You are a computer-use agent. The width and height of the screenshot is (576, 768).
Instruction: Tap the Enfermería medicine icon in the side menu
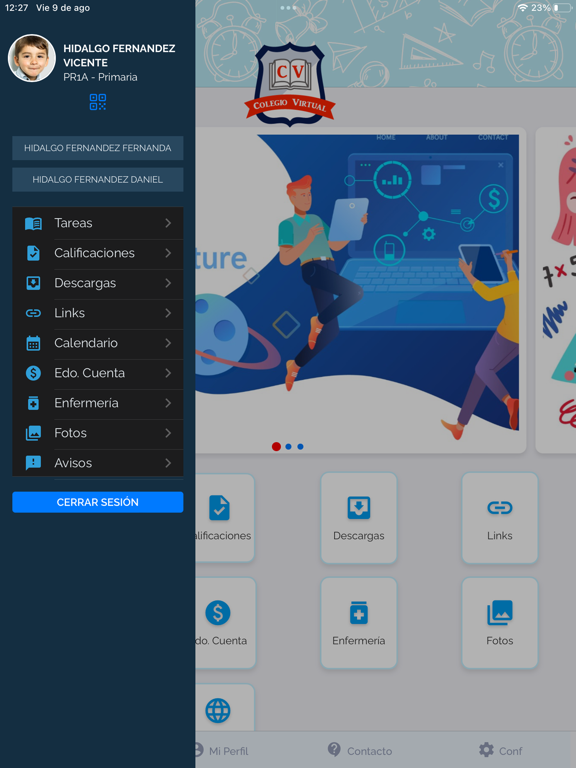pyautogui.click(x=33, y=403)
